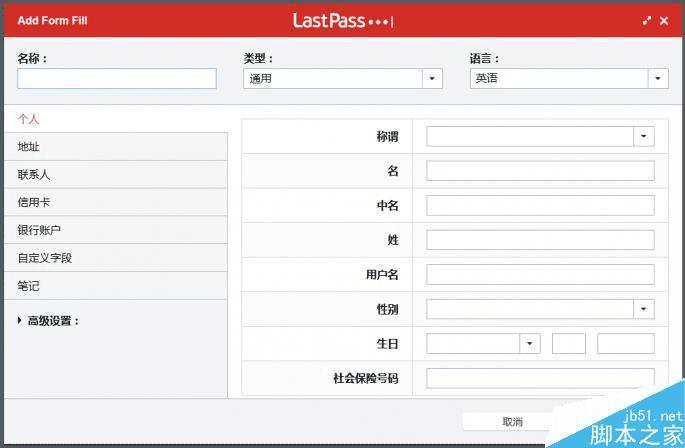Click the 名称 name input field
The width and height of the screenshot is (685, 448).
point(117,79)
